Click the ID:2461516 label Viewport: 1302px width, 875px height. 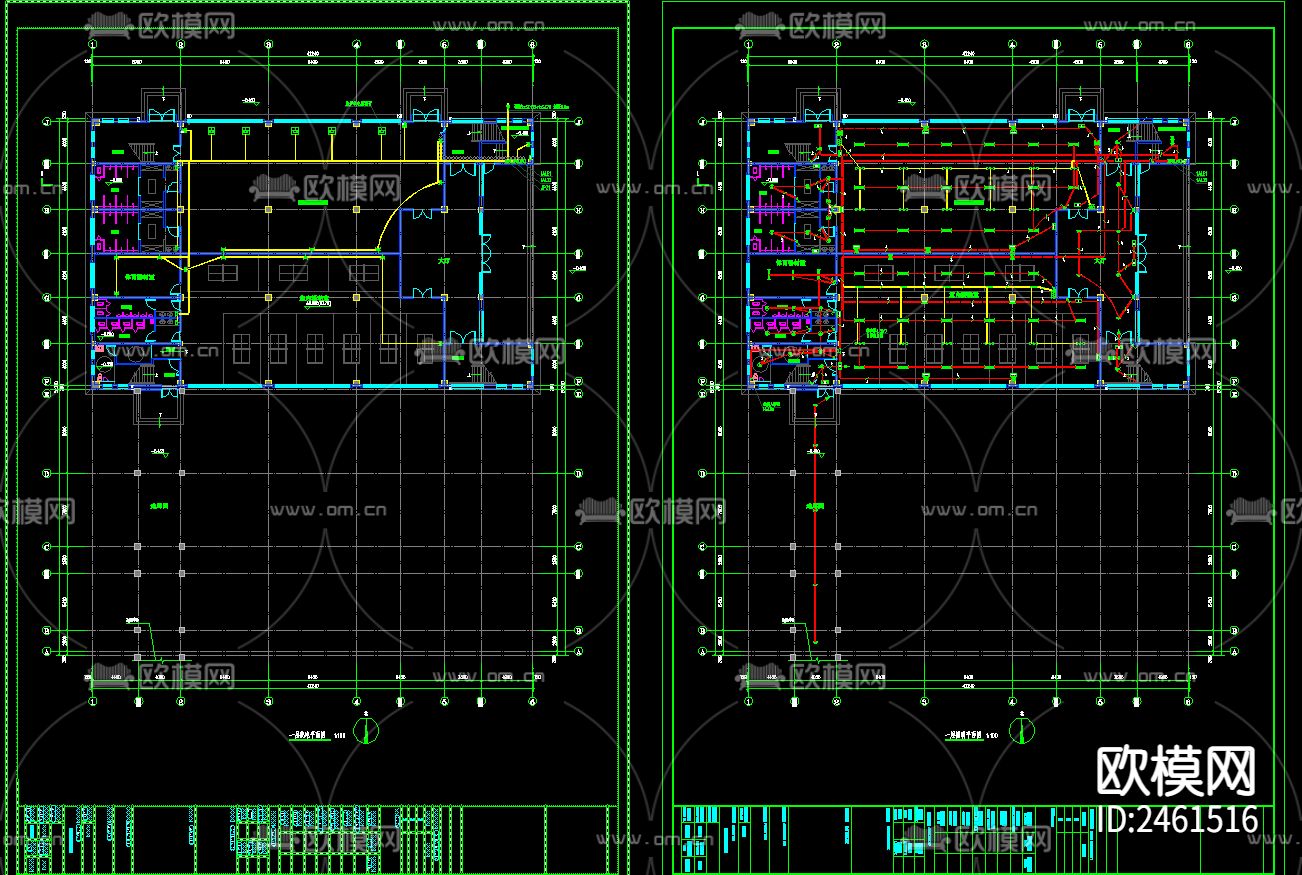1176,820
